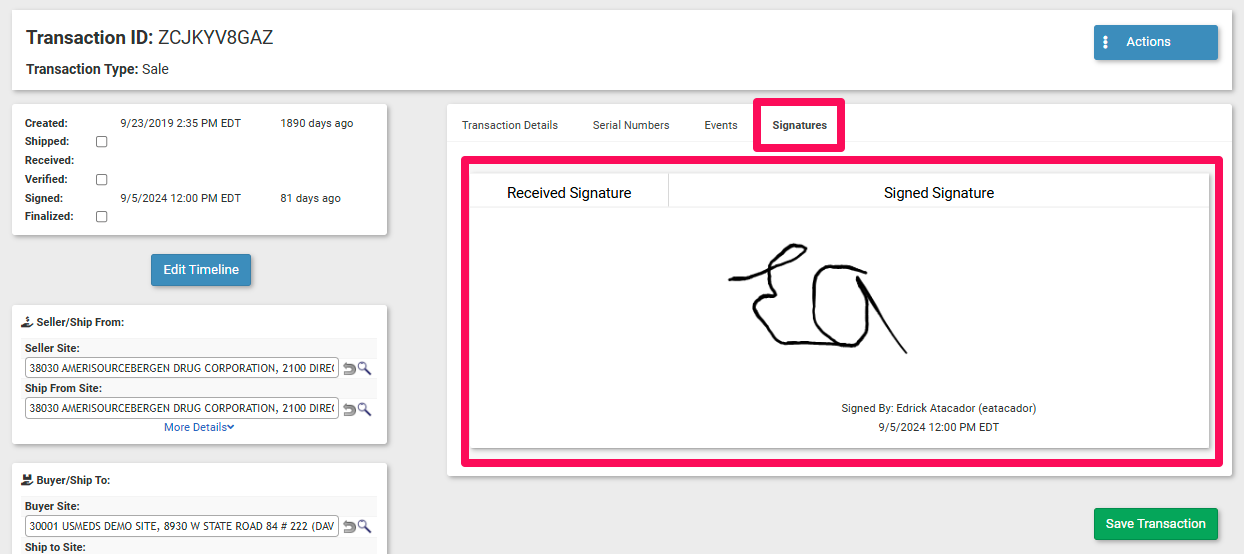Click inside the Buyer Site input field

click(x=182, y=527)
